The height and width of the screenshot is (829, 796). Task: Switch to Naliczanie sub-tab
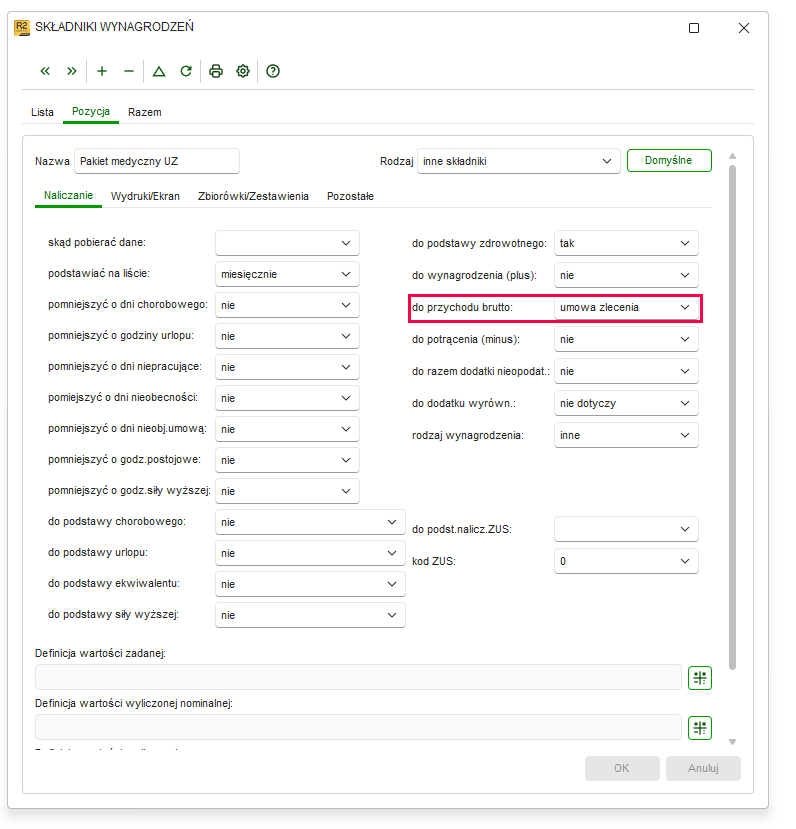68,196
